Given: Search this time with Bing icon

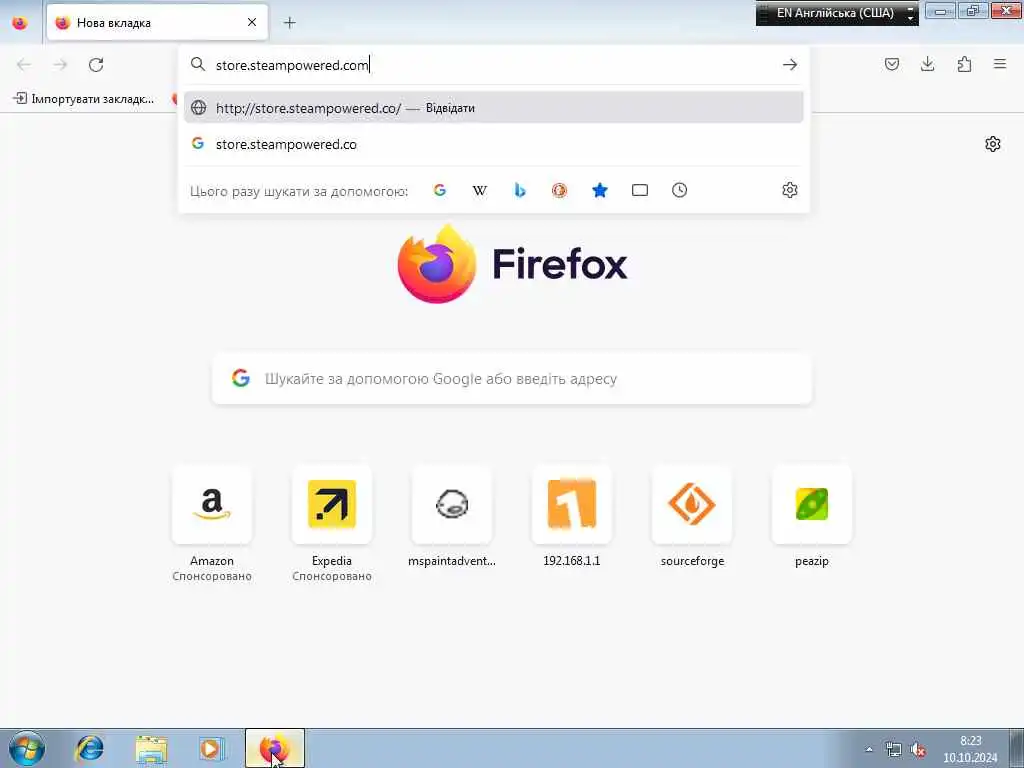Looking at the screenshot, I should tap(520, 190).
